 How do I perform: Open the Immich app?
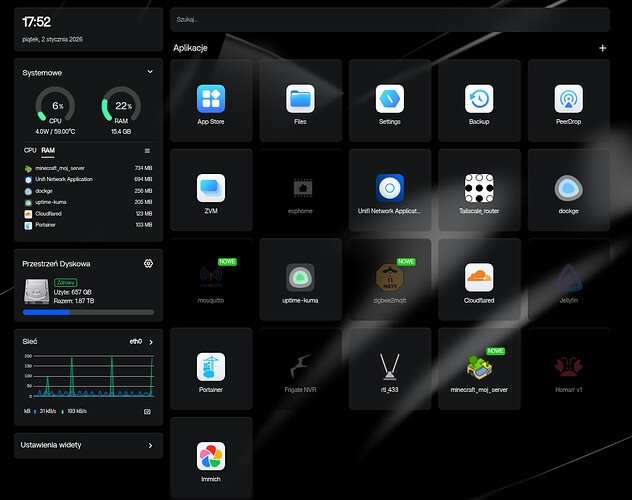tap(211, 456)
